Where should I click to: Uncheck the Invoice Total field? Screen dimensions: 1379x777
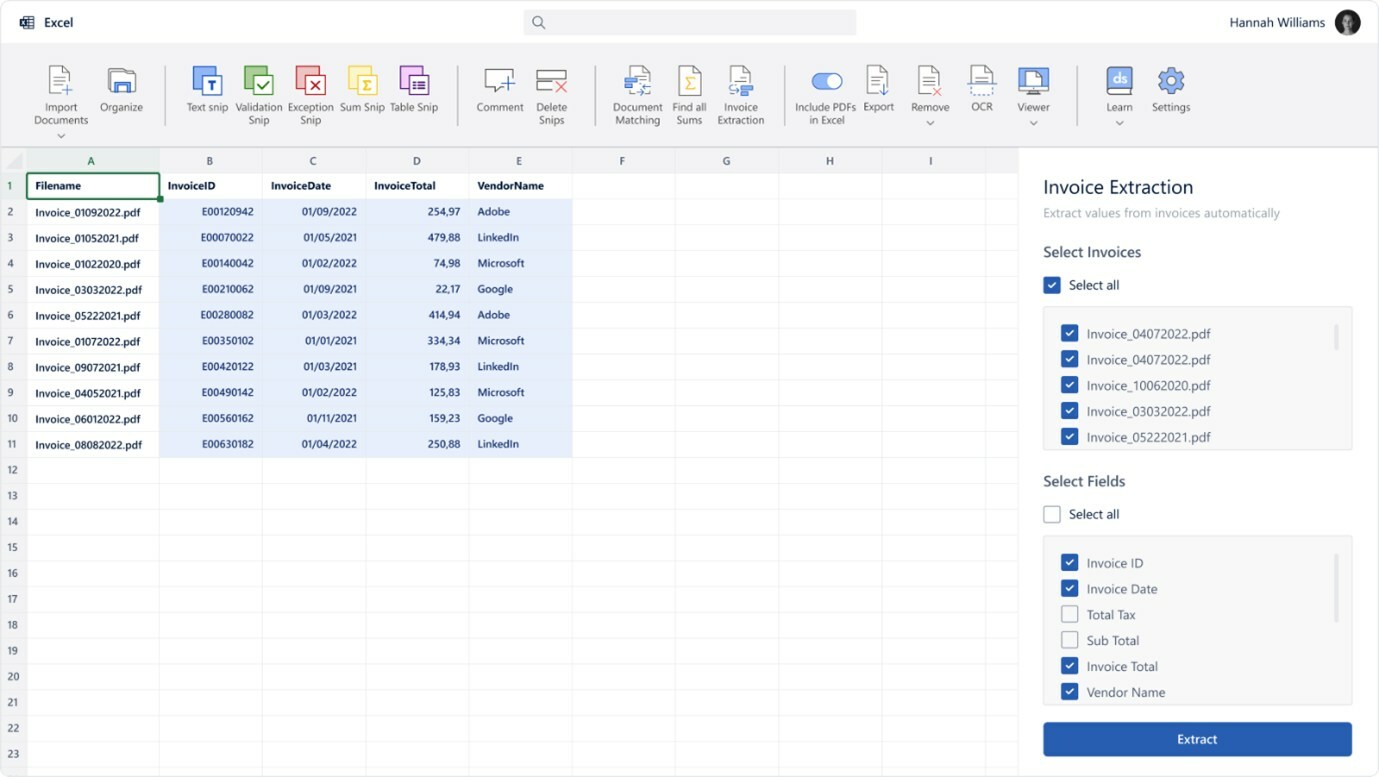click(x=1069, y=666)
